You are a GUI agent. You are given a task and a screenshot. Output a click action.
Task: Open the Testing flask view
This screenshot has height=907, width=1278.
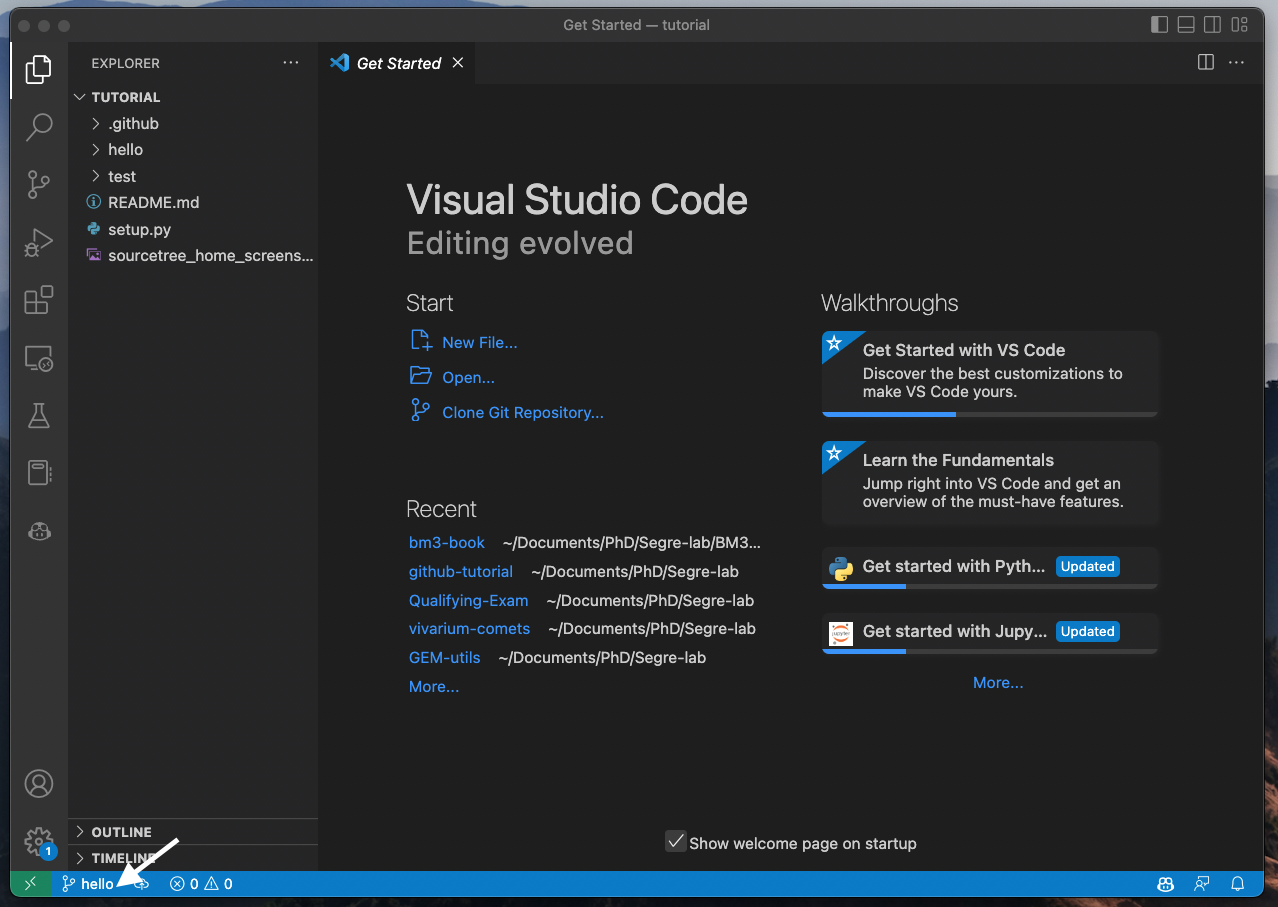39,416
